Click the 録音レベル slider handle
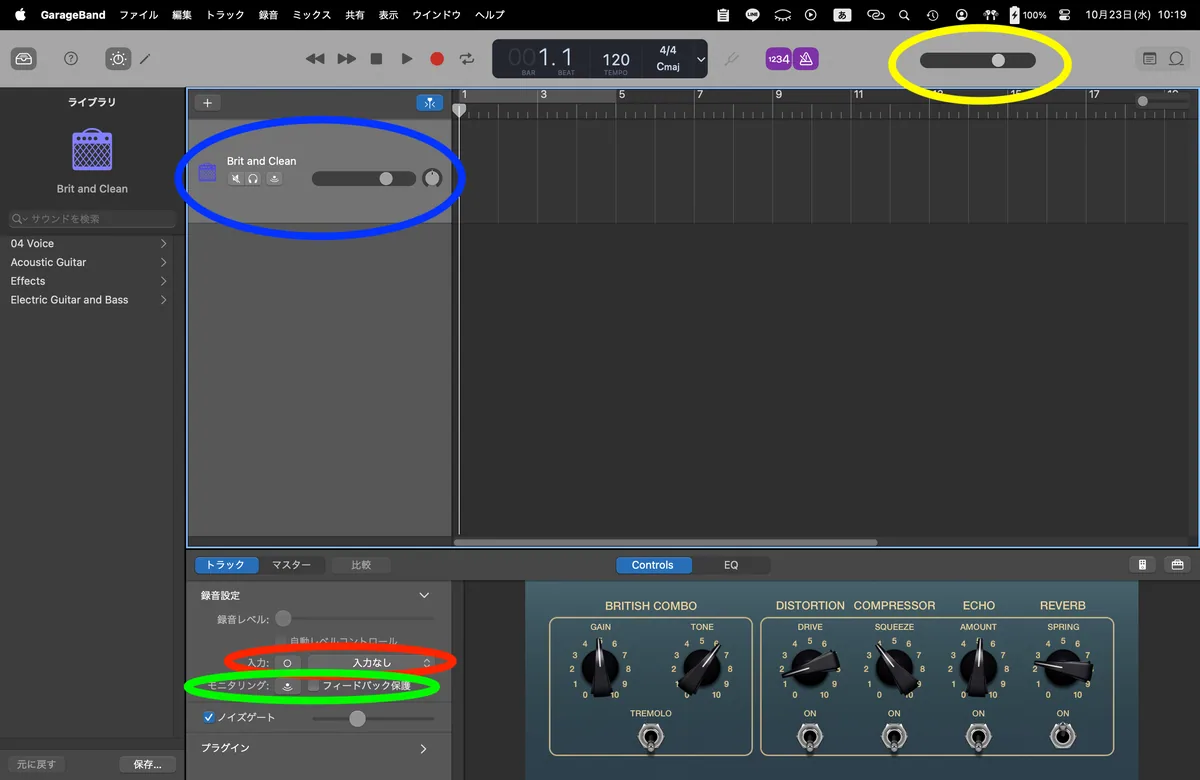 [x=283, y=619]
